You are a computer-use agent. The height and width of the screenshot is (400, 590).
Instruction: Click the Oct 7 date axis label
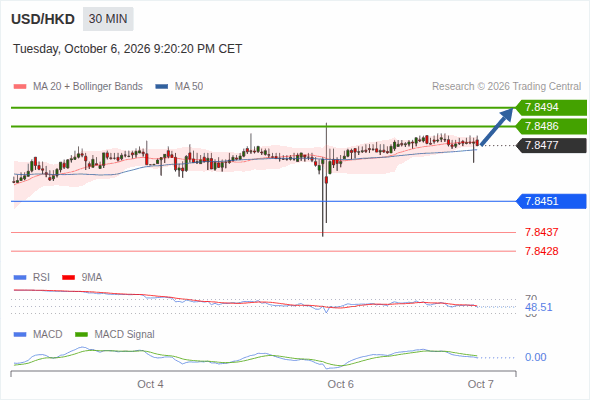tap(481, 384)
